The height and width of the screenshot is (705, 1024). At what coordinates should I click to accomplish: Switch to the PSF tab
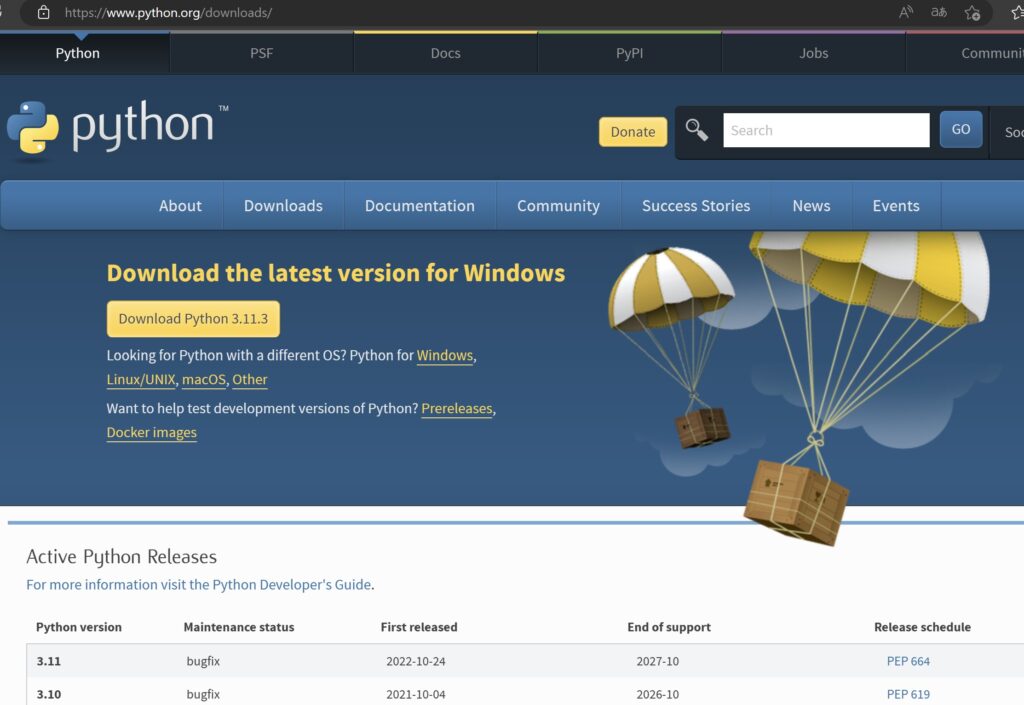coord(261,53)
